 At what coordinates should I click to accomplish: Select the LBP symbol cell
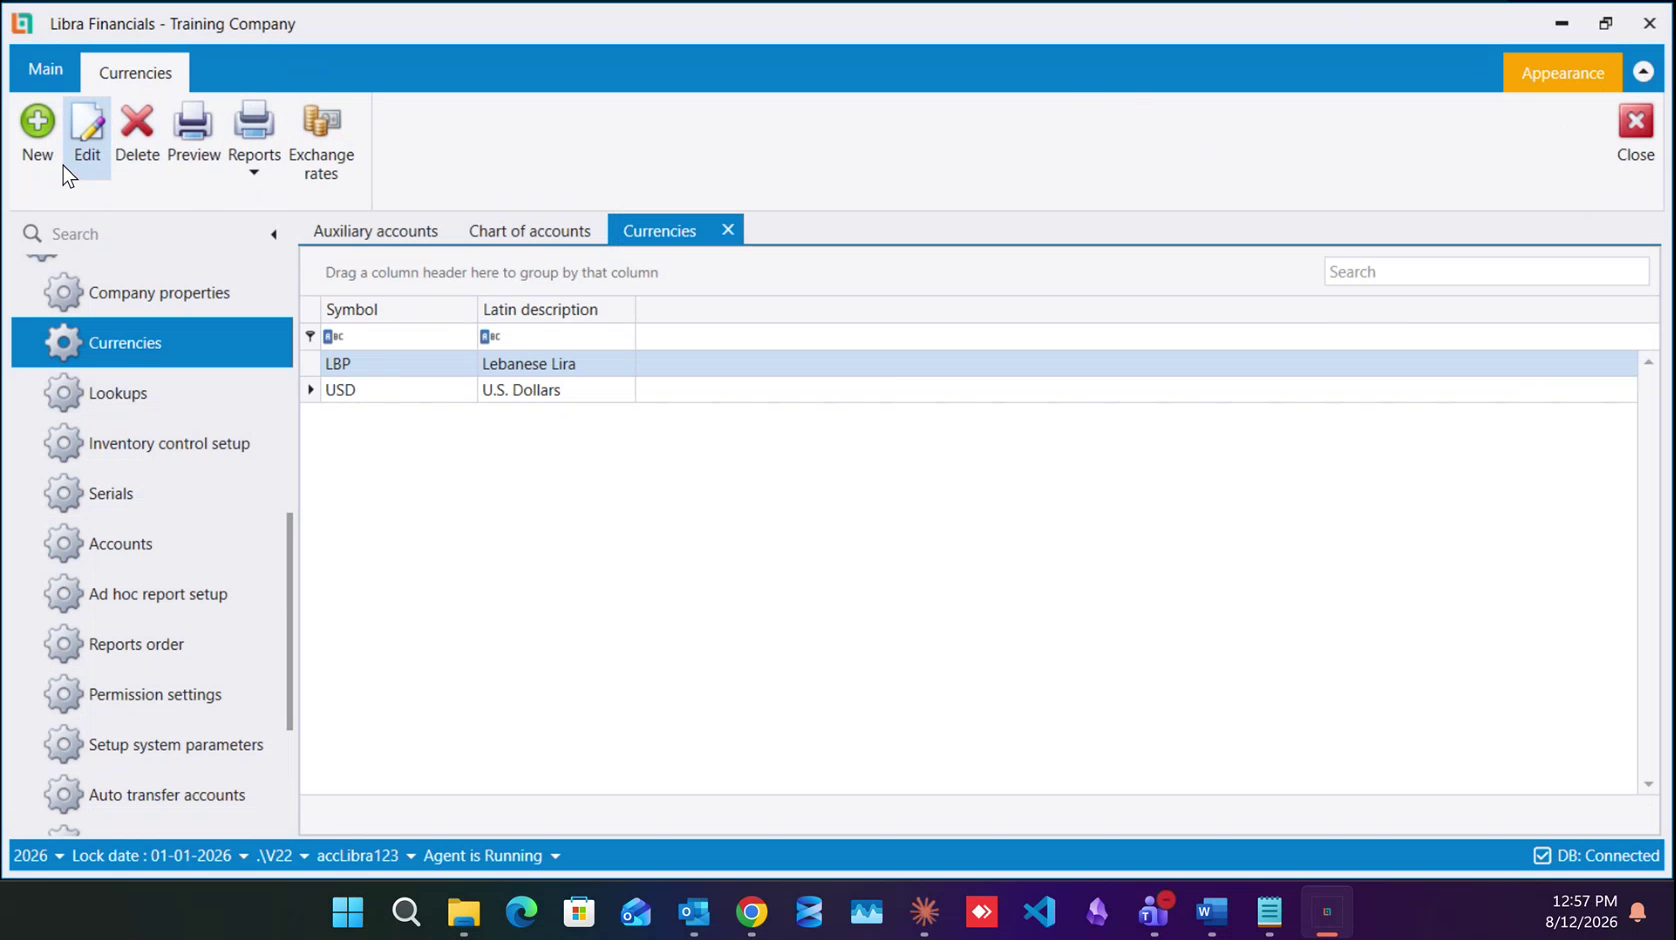[399, 364]
